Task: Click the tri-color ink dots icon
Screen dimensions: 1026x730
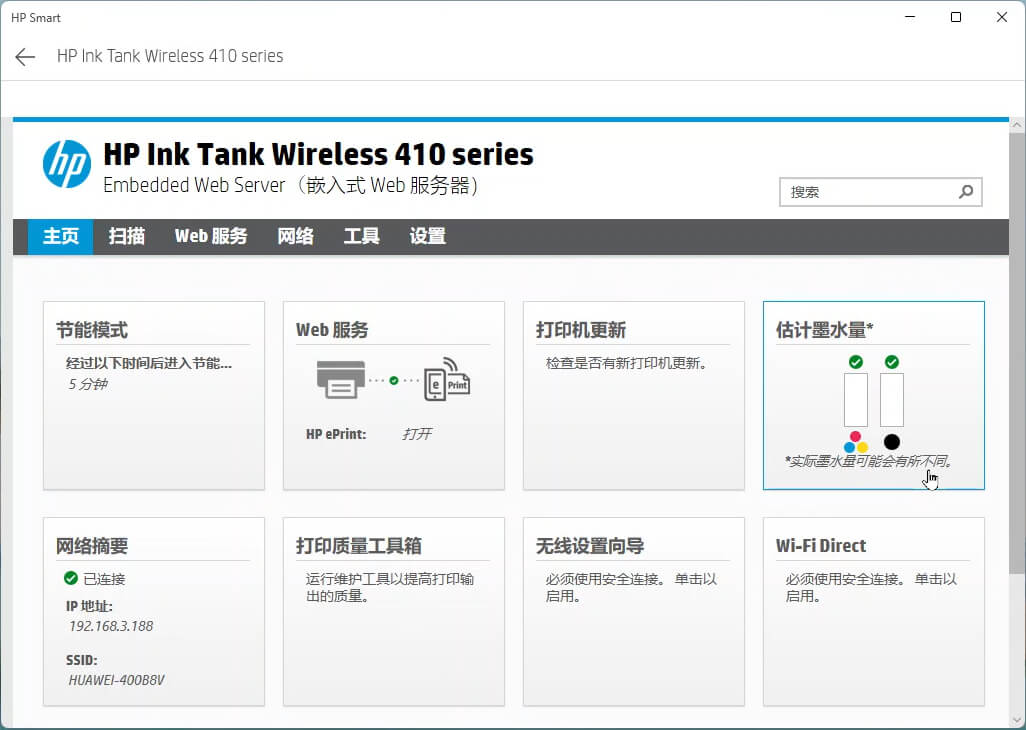Action: click(856, 442)
